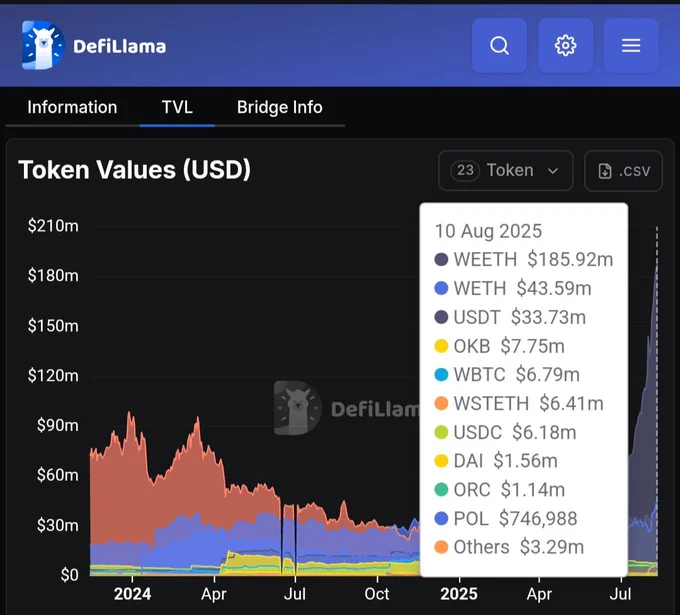
Task: Click the POL $746,988 value
Action: click(538, 518)
